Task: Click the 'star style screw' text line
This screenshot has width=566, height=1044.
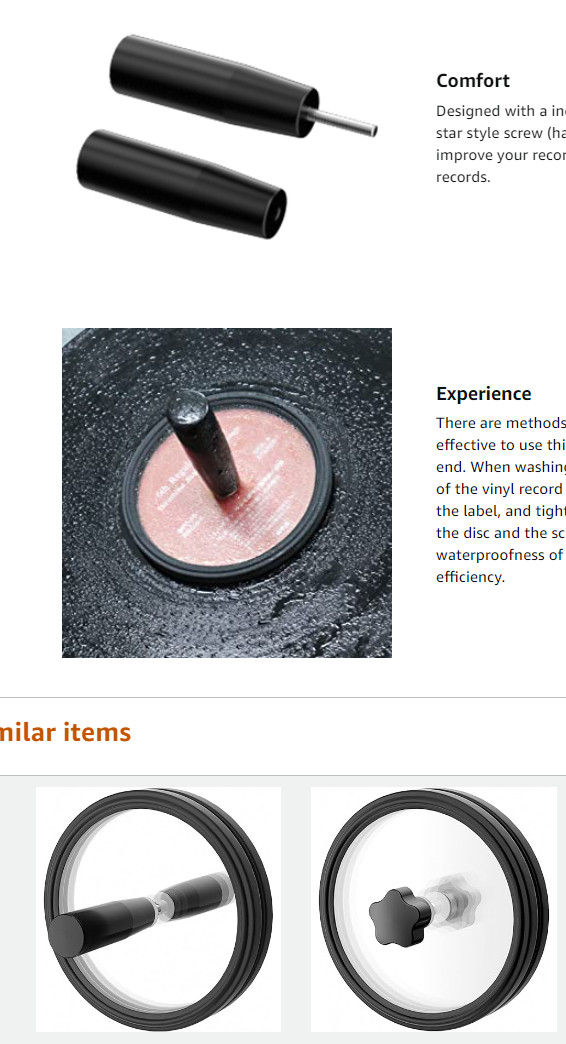Action: click(x=501, y=133)
